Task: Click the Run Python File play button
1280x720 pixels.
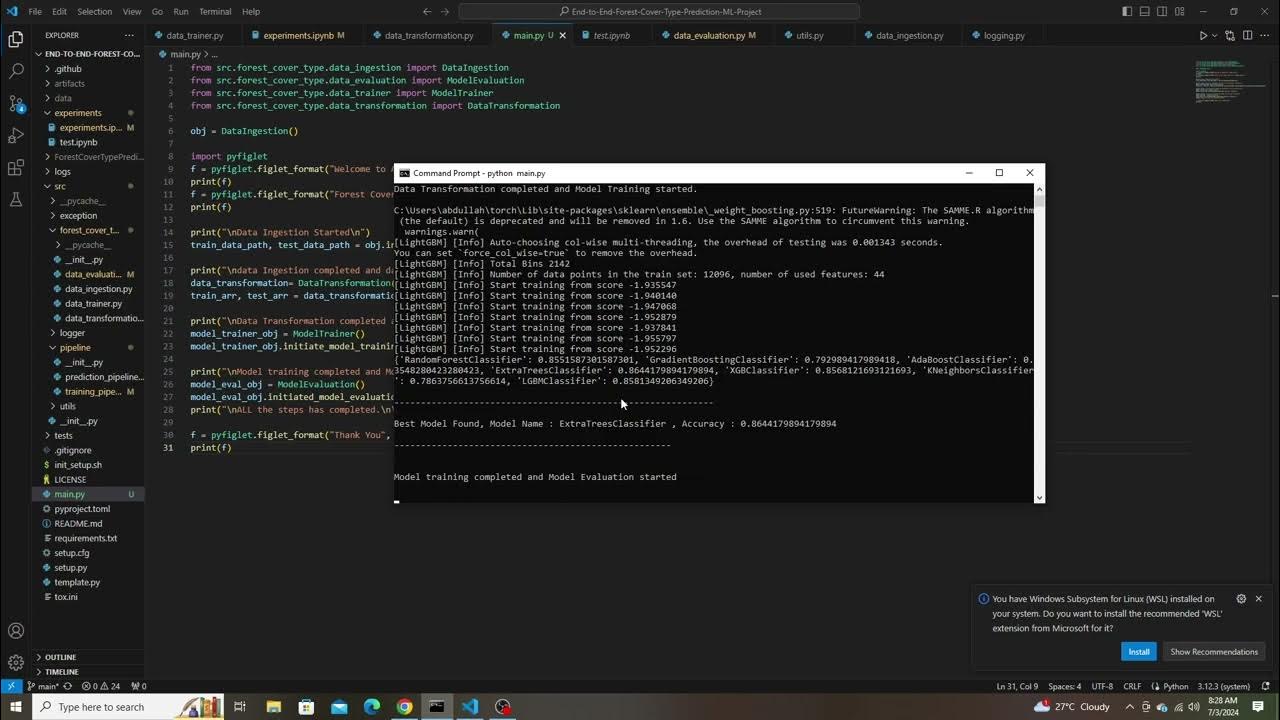Action: point(1203,35)
